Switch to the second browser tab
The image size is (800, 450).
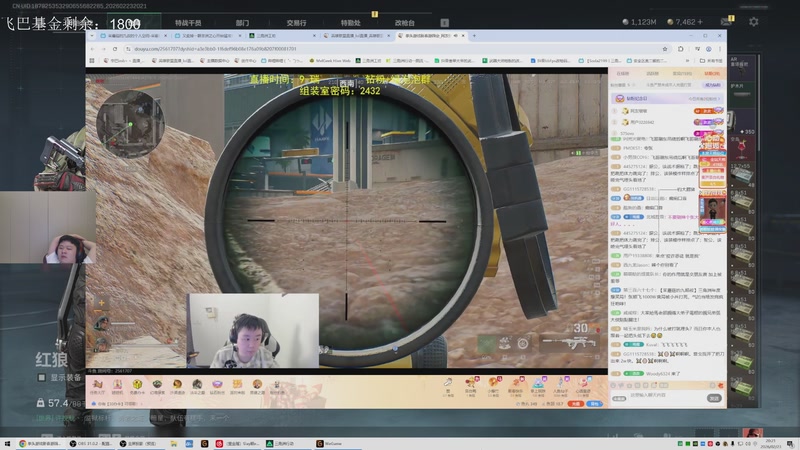tap(207, 36)
